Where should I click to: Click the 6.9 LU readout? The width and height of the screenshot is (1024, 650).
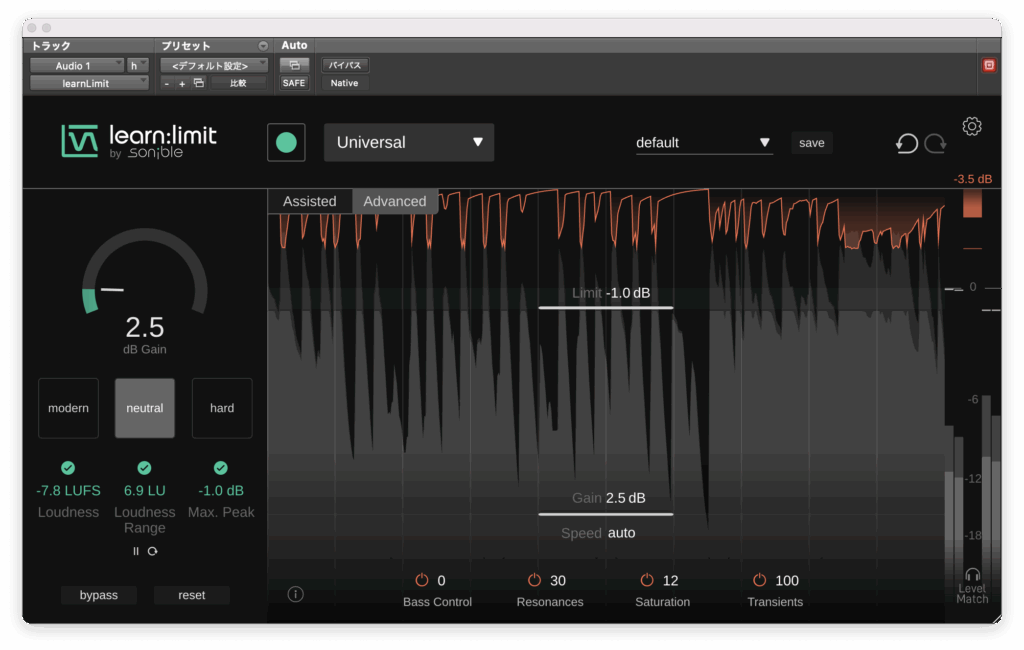coord(144,490)
